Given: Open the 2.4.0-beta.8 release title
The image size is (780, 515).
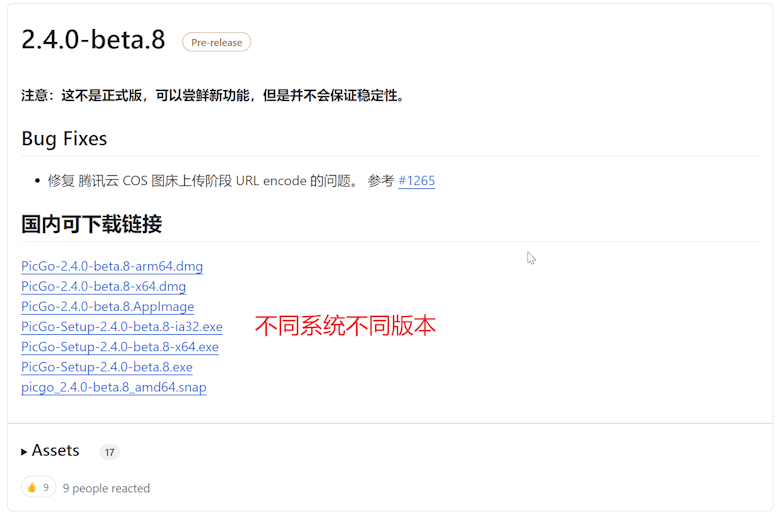Looking at the screenshot, I should [x=93, y=40].
